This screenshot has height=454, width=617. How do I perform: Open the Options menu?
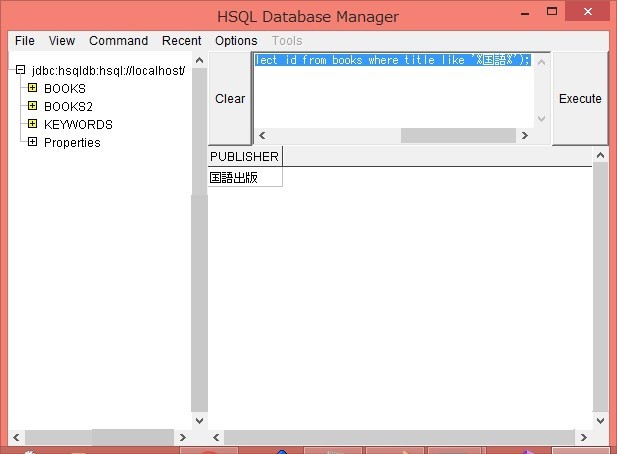point(236,41)
